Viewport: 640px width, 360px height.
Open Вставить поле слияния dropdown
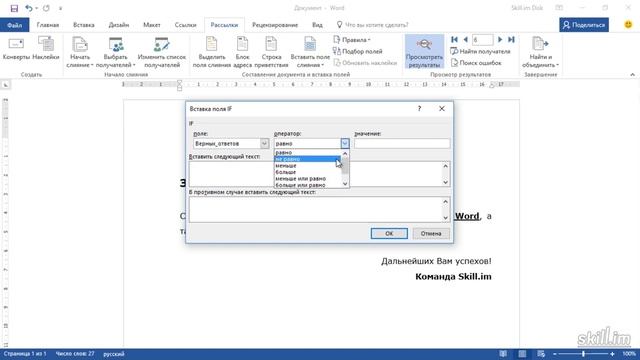pyautogui.click(x=310, y=52)
